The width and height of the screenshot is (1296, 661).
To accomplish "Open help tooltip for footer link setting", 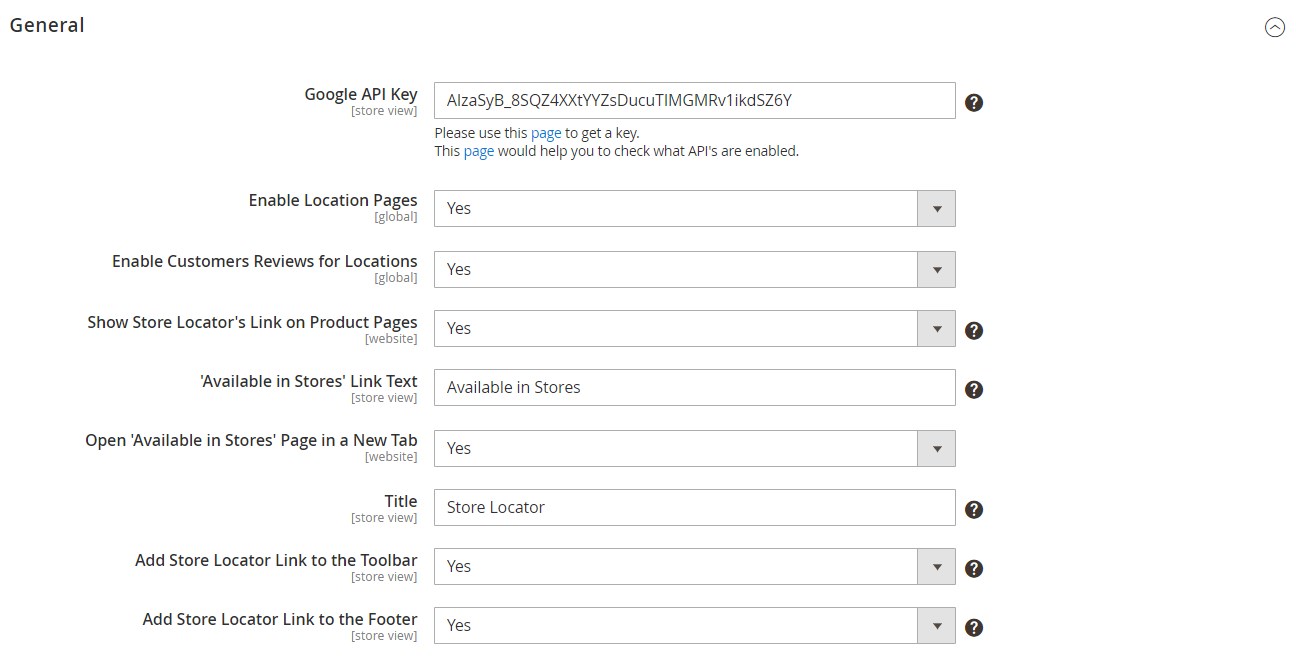I will coord(973,626).
